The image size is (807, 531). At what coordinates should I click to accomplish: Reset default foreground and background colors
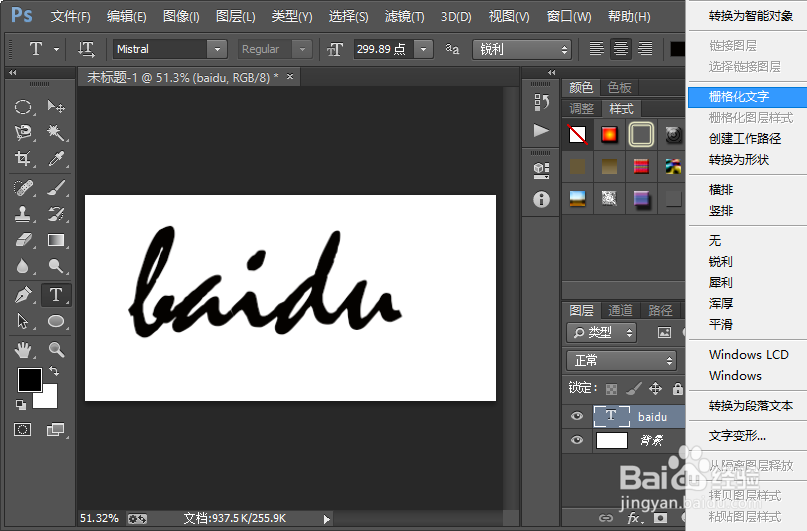[21, 405]
